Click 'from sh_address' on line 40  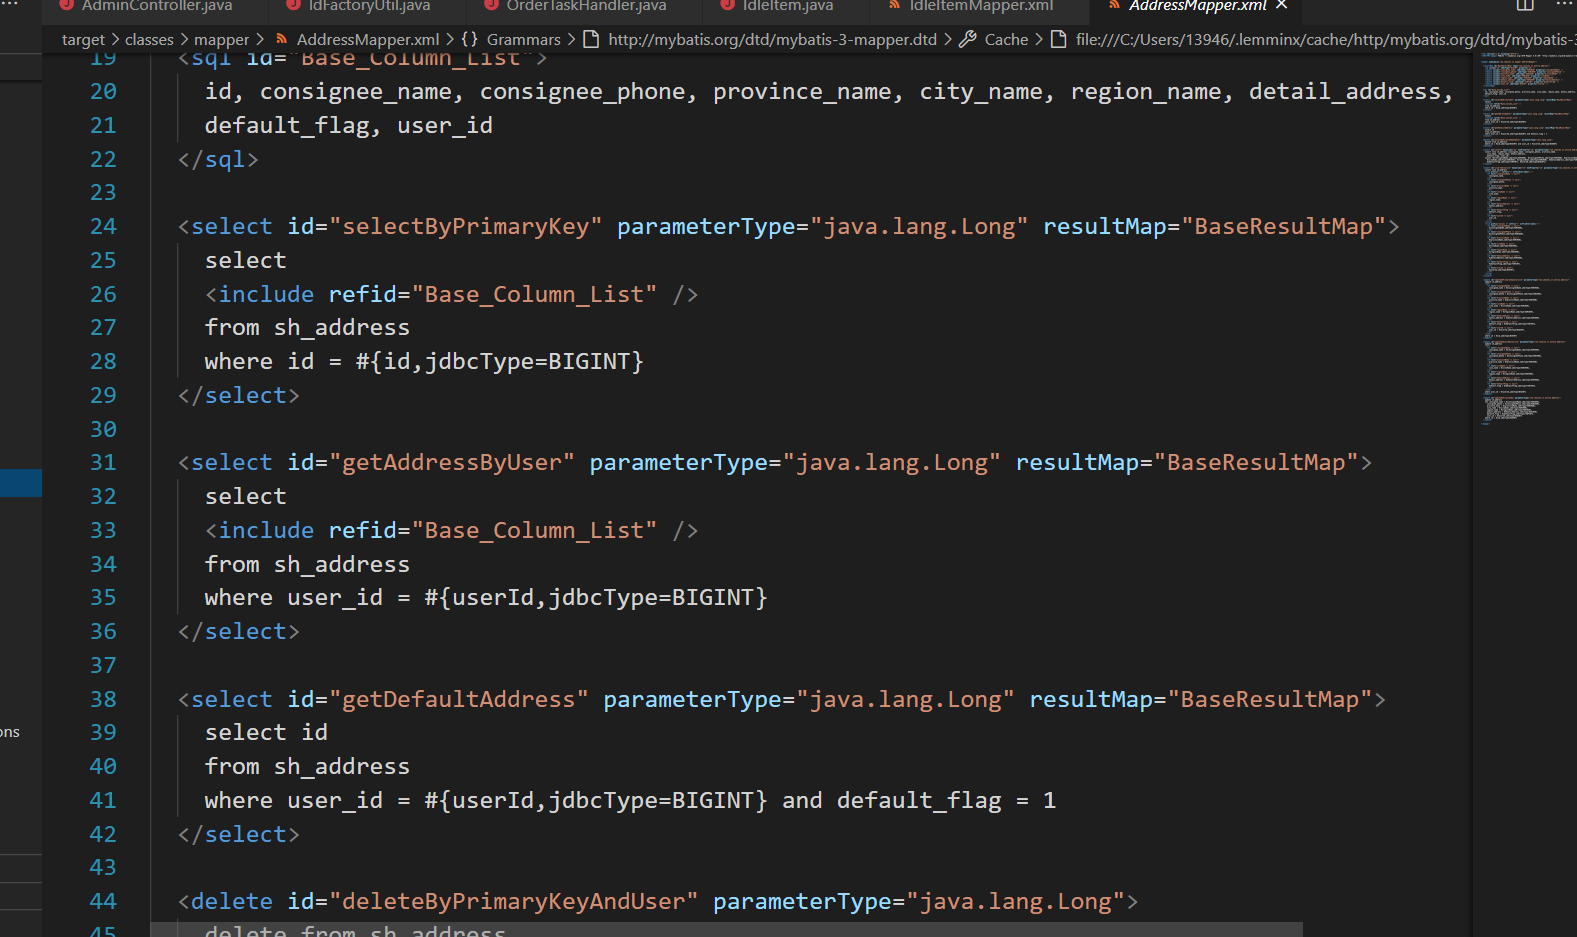307,767
